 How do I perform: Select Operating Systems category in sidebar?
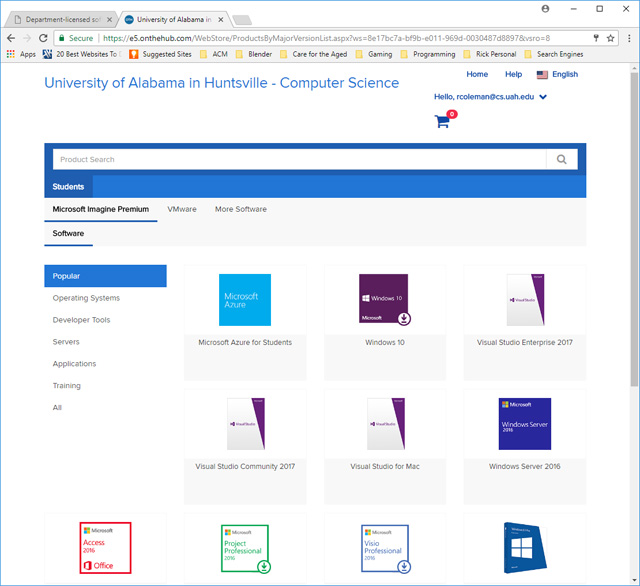point(86,298)
